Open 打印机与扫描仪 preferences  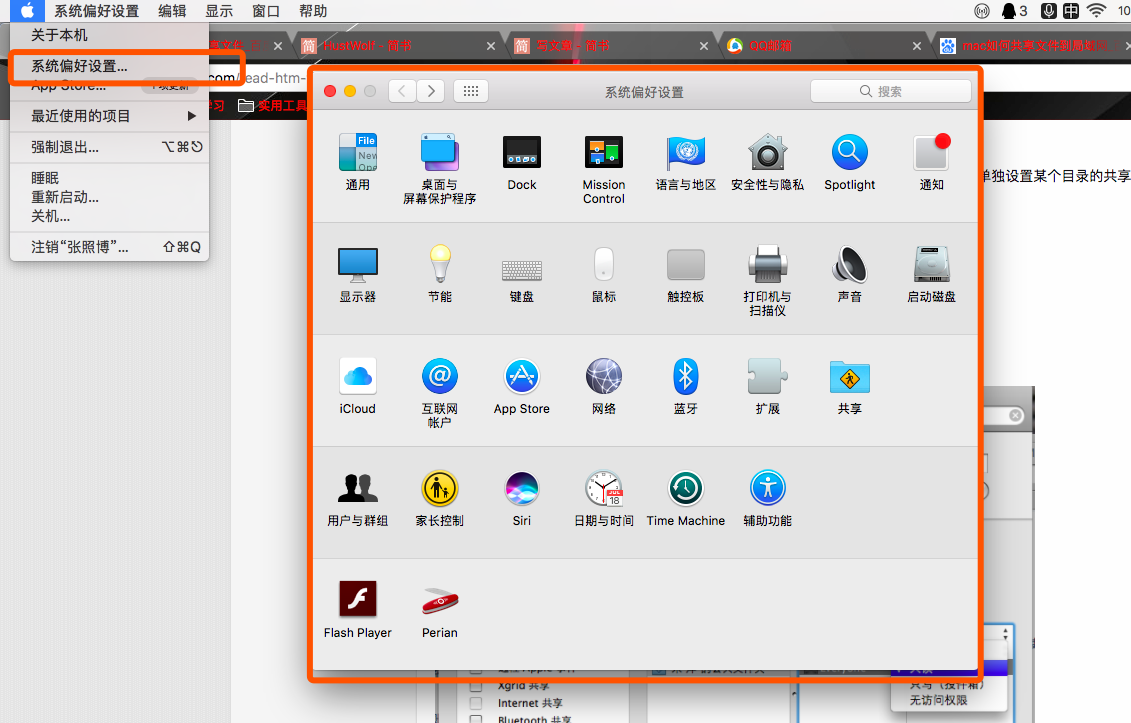pyautogui.click(x=767, y=281)
